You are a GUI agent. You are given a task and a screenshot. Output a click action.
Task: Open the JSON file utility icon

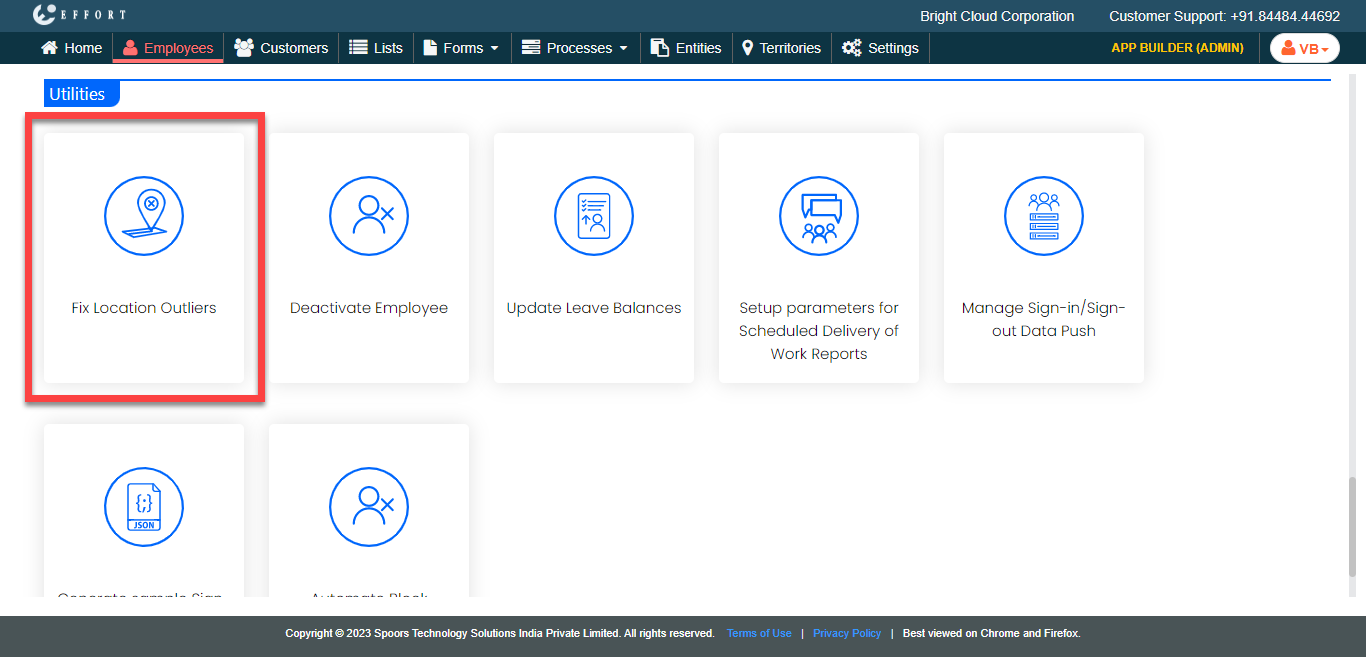144,506
